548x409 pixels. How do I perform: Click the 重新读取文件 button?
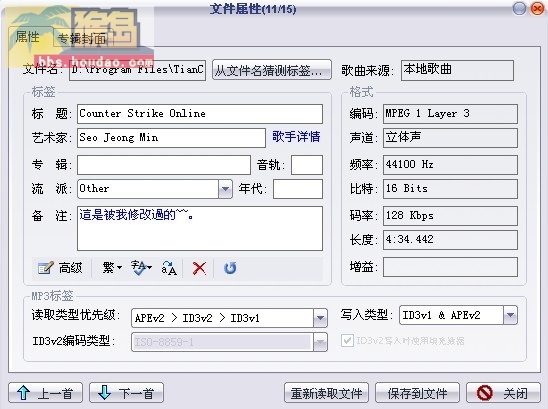(x=326, y=393)
